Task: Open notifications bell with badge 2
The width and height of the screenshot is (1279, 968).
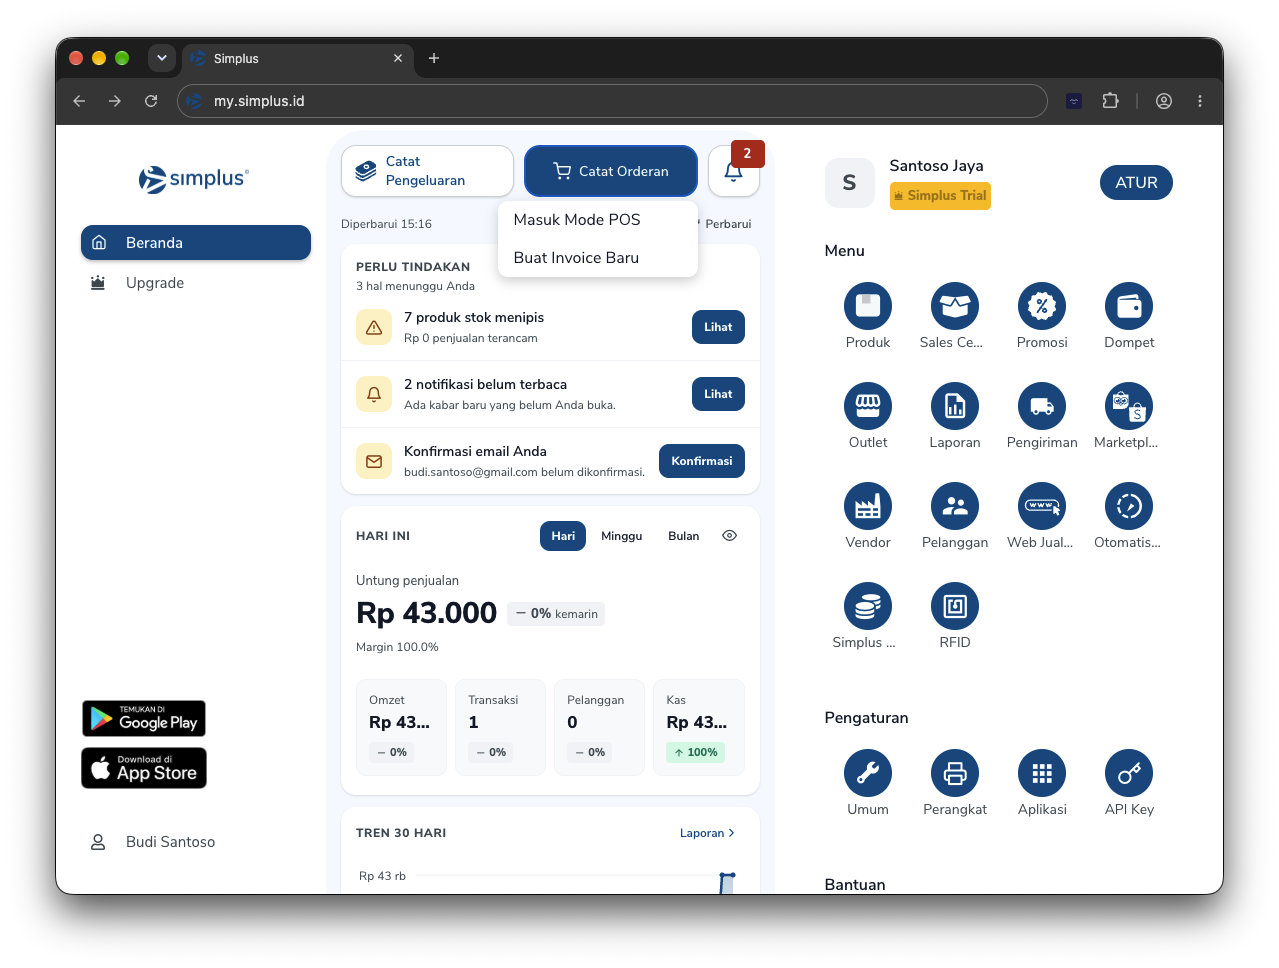Action: pyautogui.click(x=733, y=171)
